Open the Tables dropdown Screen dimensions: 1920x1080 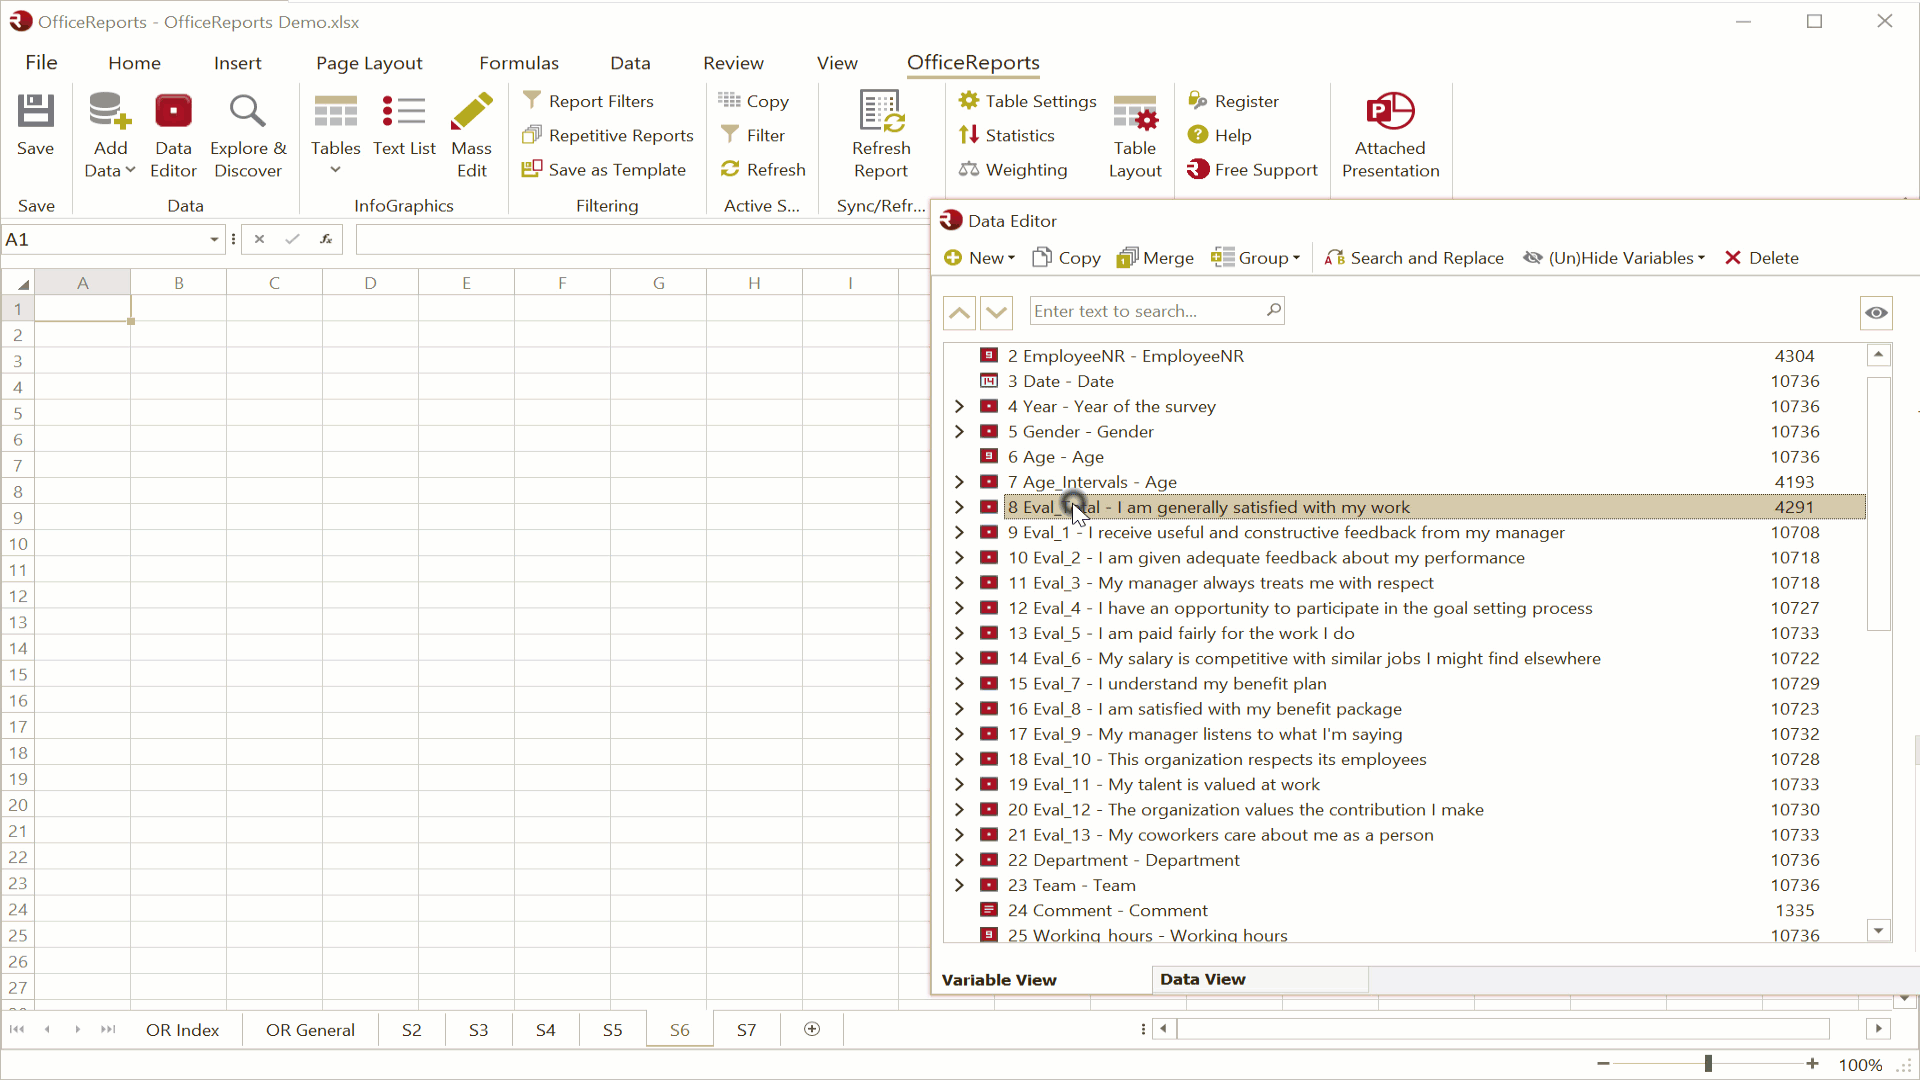pyautogui.click(x=335, y=135)
